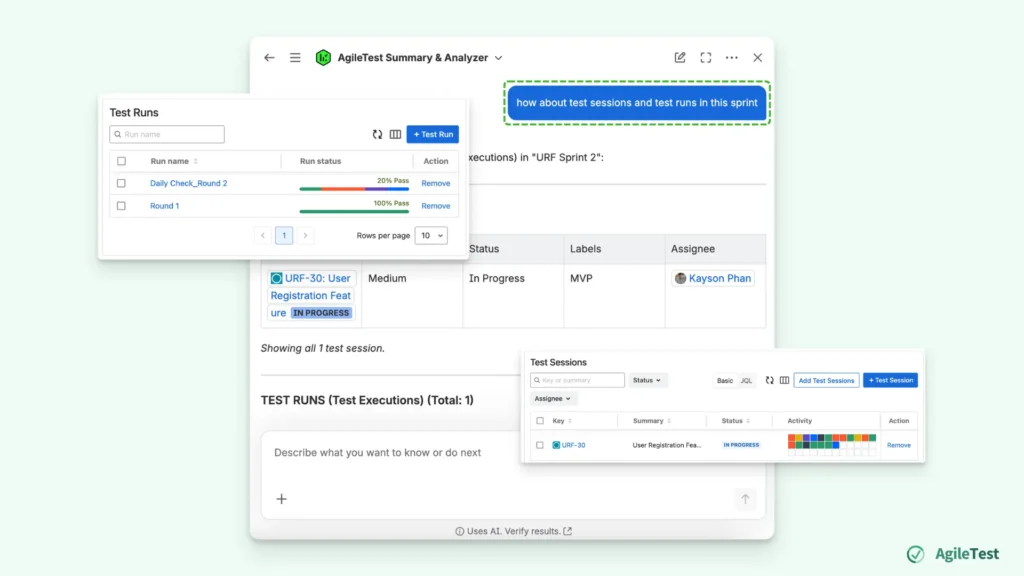Viewport: 1024px width, 576px height.
Task: Click the IN PROGRESS lozenge on the issue link
Action: point(321,313)
